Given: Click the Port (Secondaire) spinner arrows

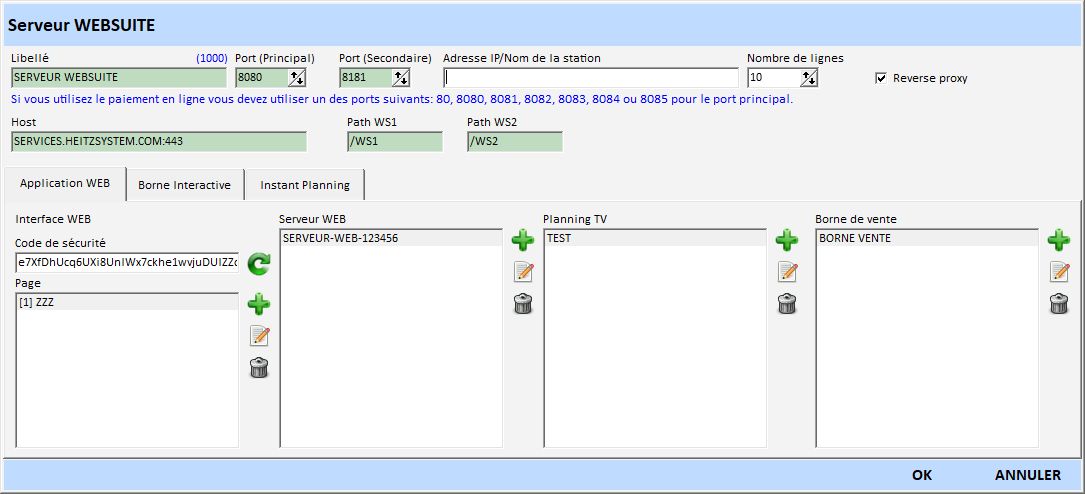Looking at the screenshot, I should pos(401,77).
